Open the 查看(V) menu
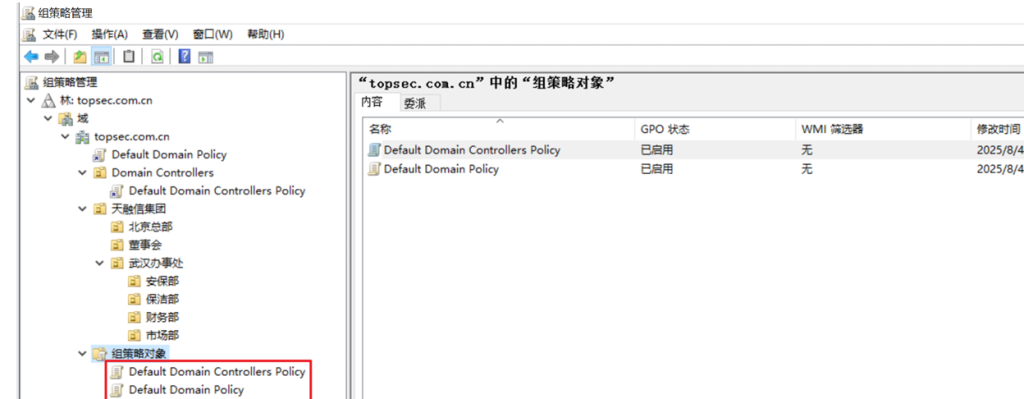Screen dimensions: 1024x399 (160, 35)
